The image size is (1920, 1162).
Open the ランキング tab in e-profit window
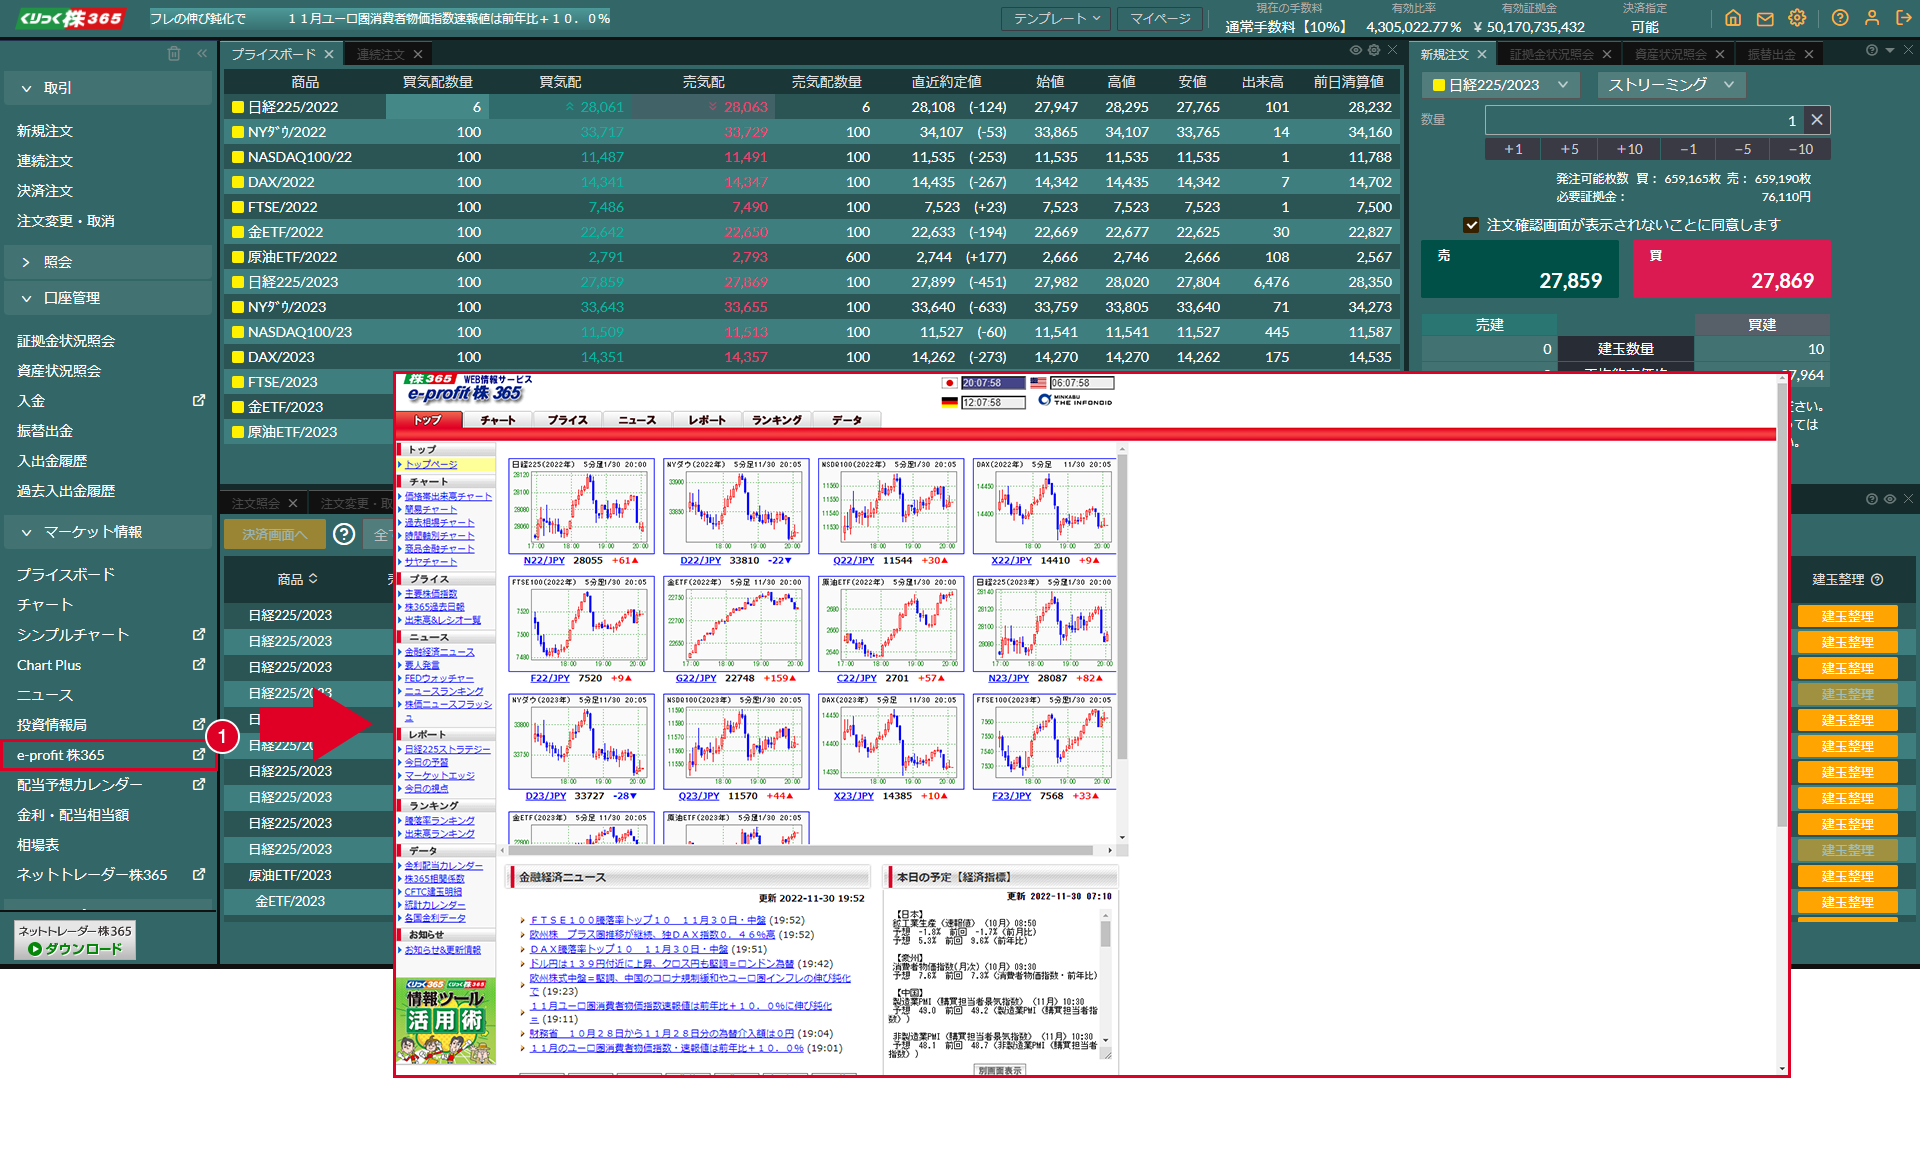click(x=777, y=420)
